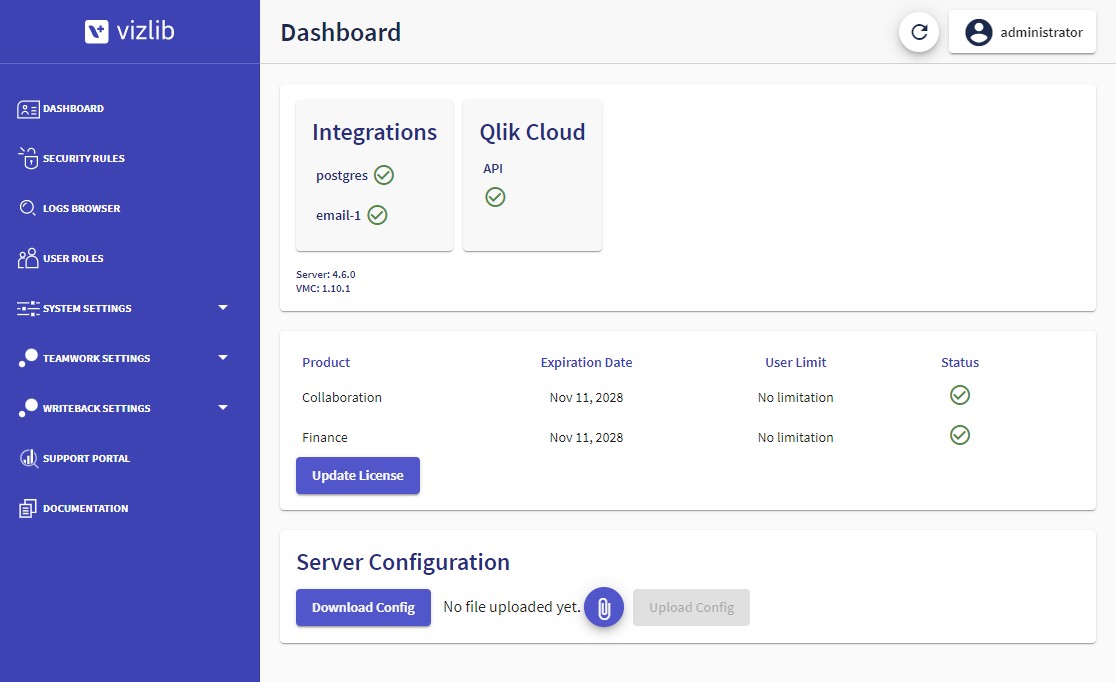The width and height of the screenshot is (1116, 682).
Task: Click the Teamwork Settings icon
Action: 28,358
